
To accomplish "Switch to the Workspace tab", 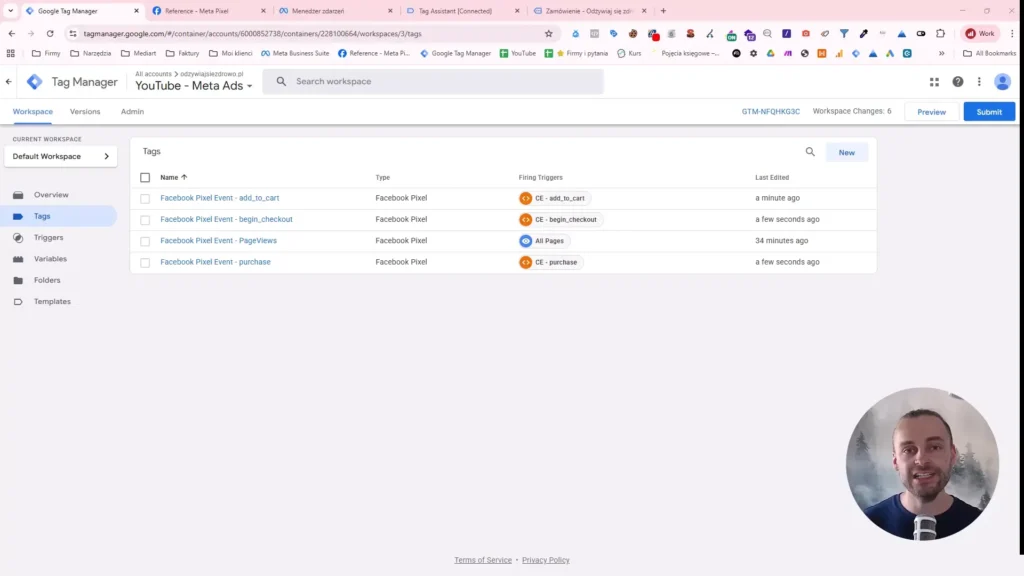I will pyautogui.click(x=33, y=112).
